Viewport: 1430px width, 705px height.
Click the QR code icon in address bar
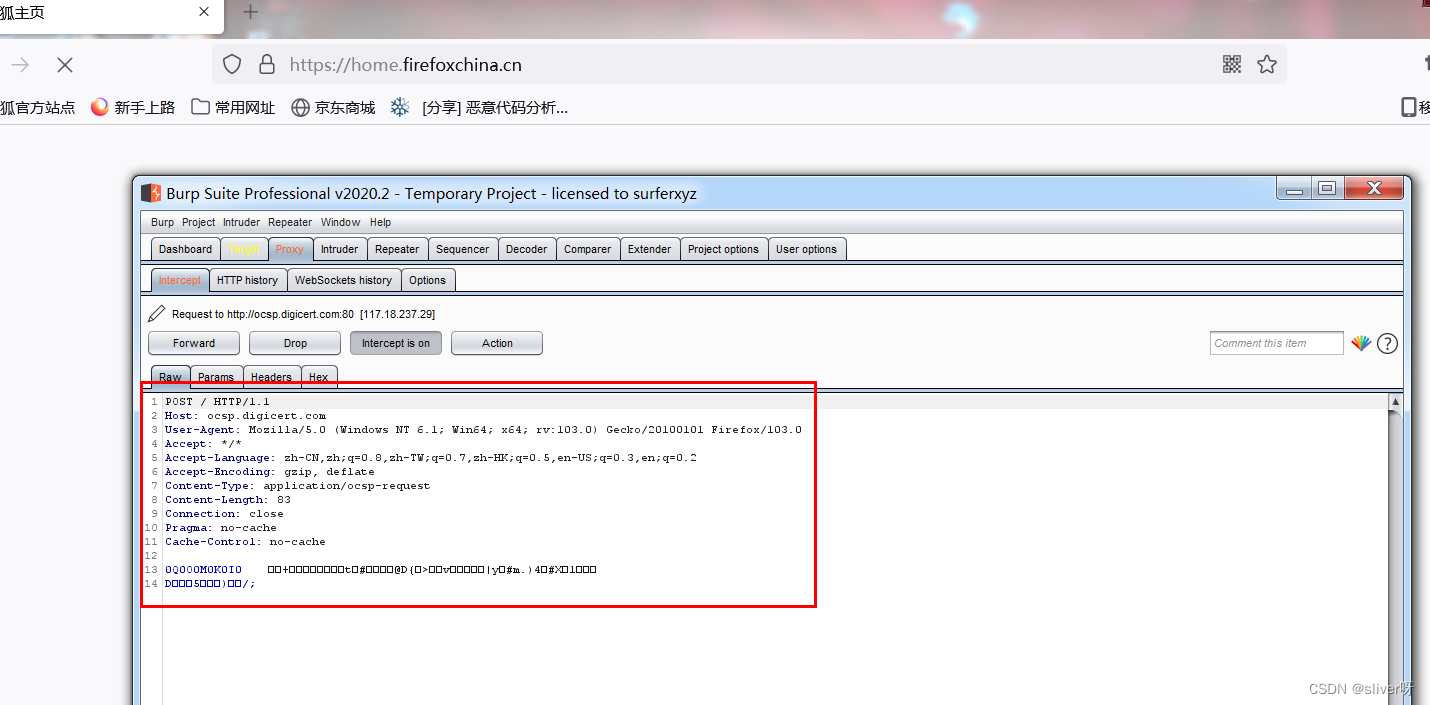(1232, 65)
